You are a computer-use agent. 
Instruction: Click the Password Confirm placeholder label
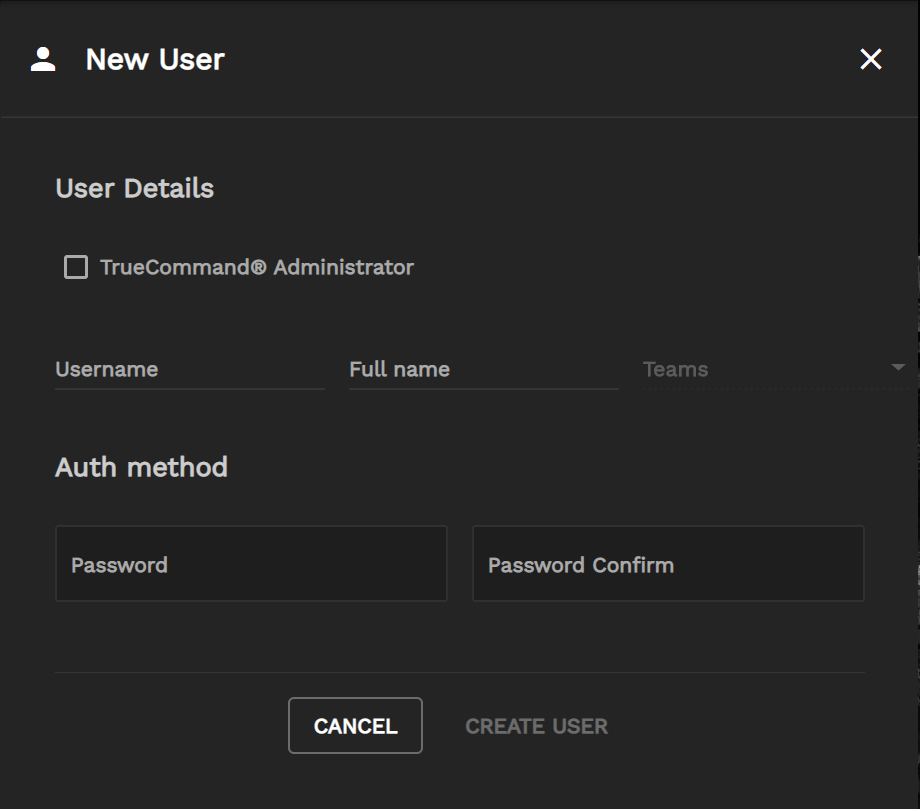click(580, 565)
